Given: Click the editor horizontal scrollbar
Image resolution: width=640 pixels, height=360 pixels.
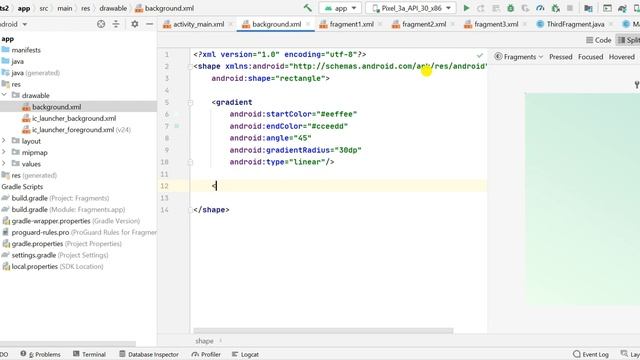Looking at the screenshot, I should [323, 331].
